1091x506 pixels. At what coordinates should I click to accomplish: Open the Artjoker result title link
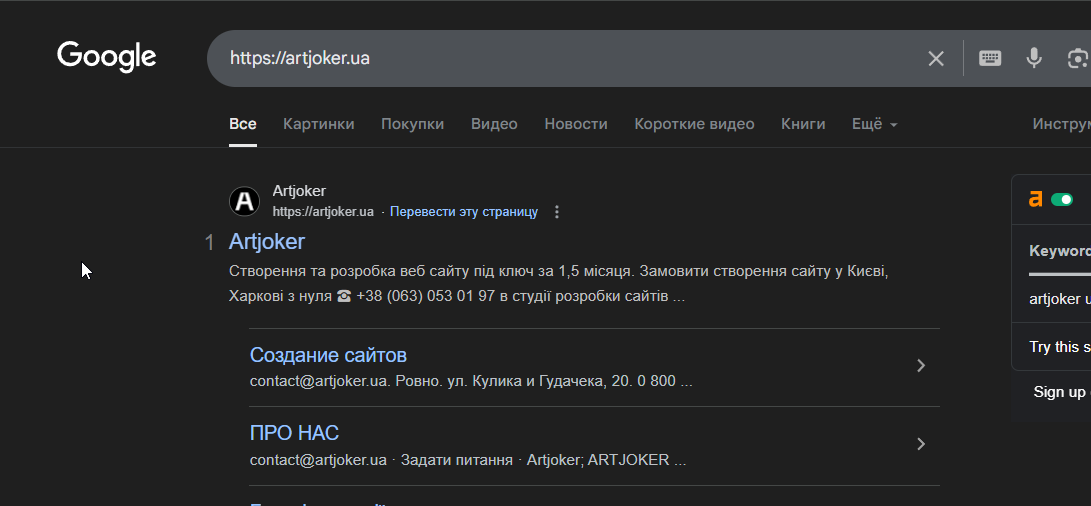pyautogui.click(x=266, y=242)
